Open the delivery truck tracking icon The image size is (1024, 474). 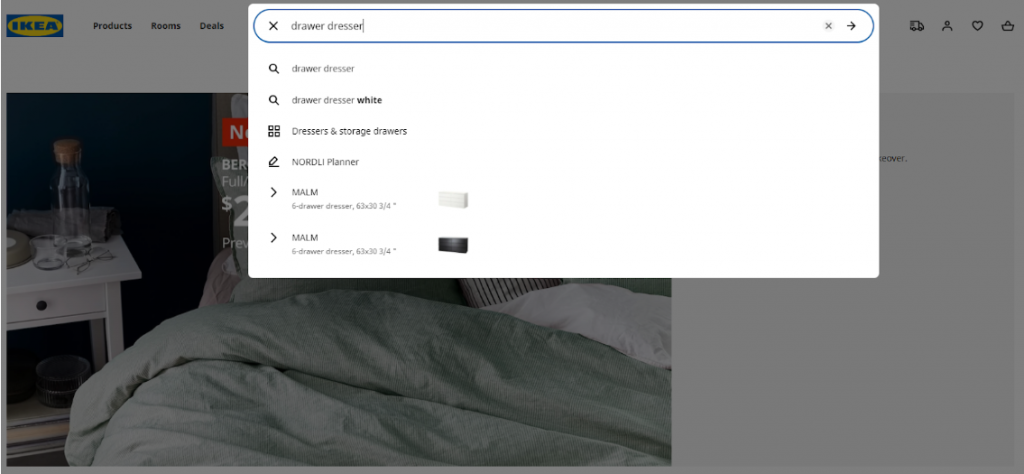(x=916, y=26)
